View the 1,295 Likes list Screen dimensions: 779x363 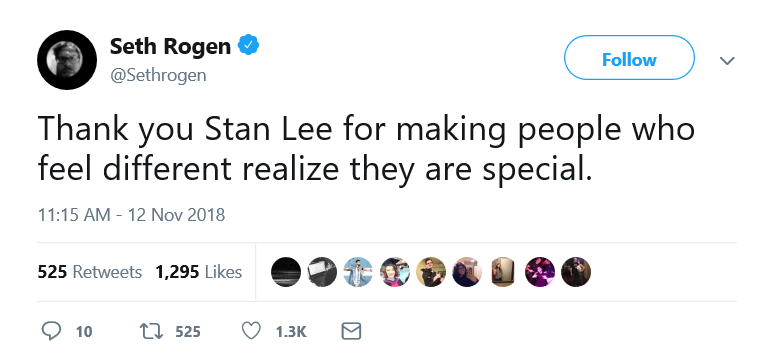point(199,272)
